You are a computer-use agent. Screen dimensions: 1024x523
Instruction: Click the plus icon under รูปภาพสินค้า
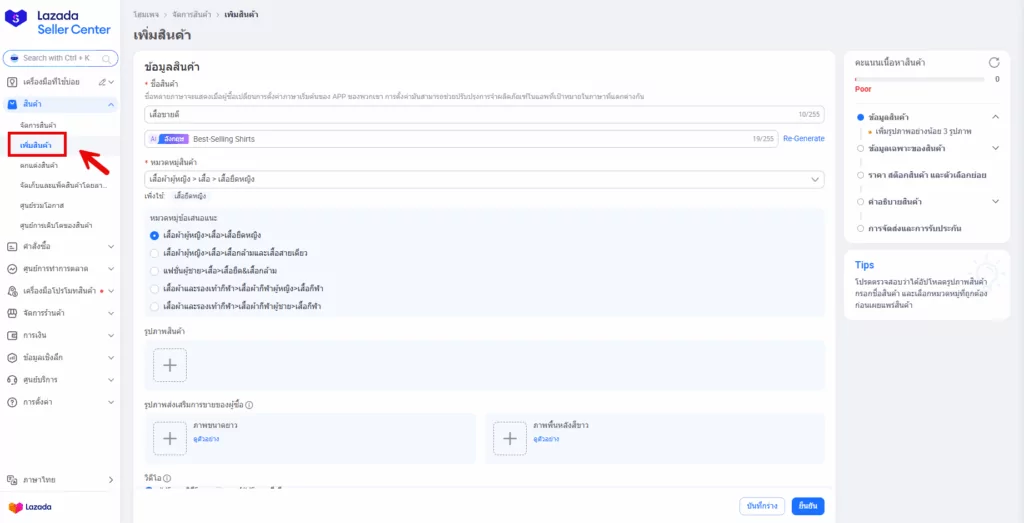[x=169, y=365]
